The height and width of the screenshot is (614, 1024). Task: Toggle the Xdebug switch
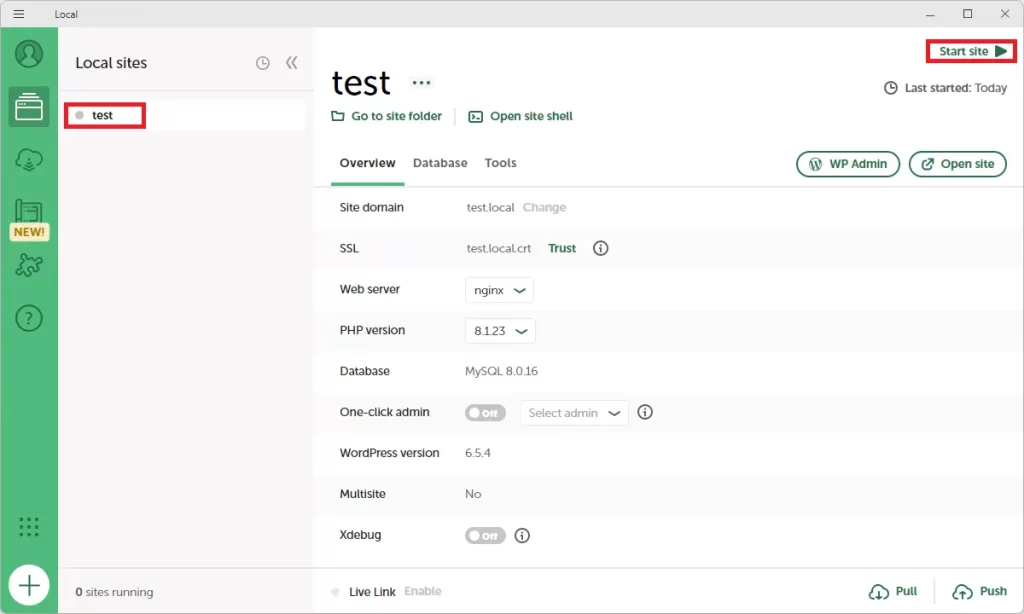pos(485,536)
